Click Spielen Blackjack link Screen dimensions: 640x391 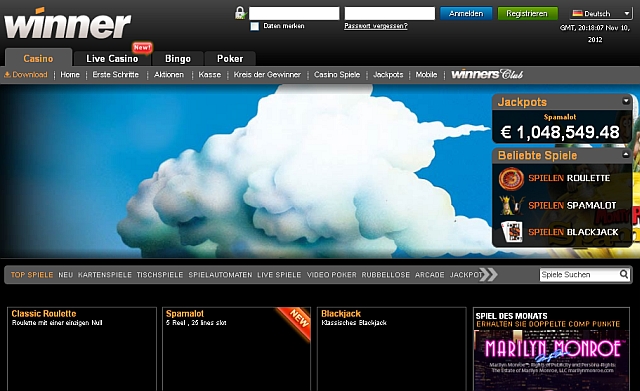tap(573, 232)
